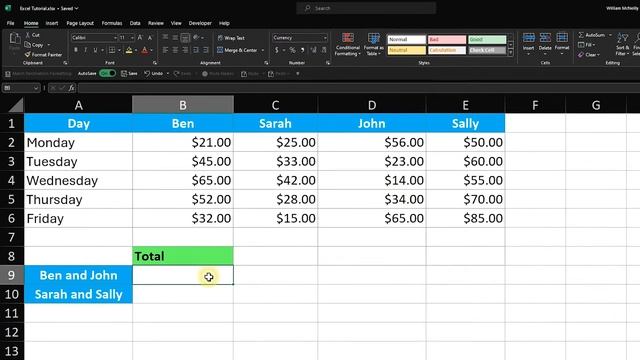The width and height of the screenshot is (640, 360).
Task: Click the Cut icon in Clipboard
Action: pyautogui.click(x=27, y=35)
